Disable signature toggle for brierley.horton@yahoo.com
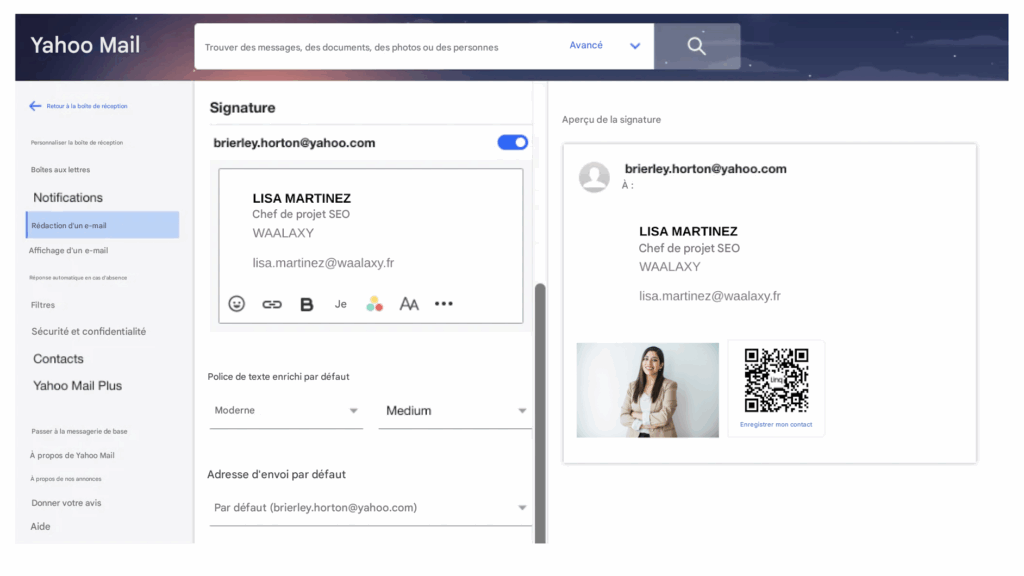 pos(512,143)
